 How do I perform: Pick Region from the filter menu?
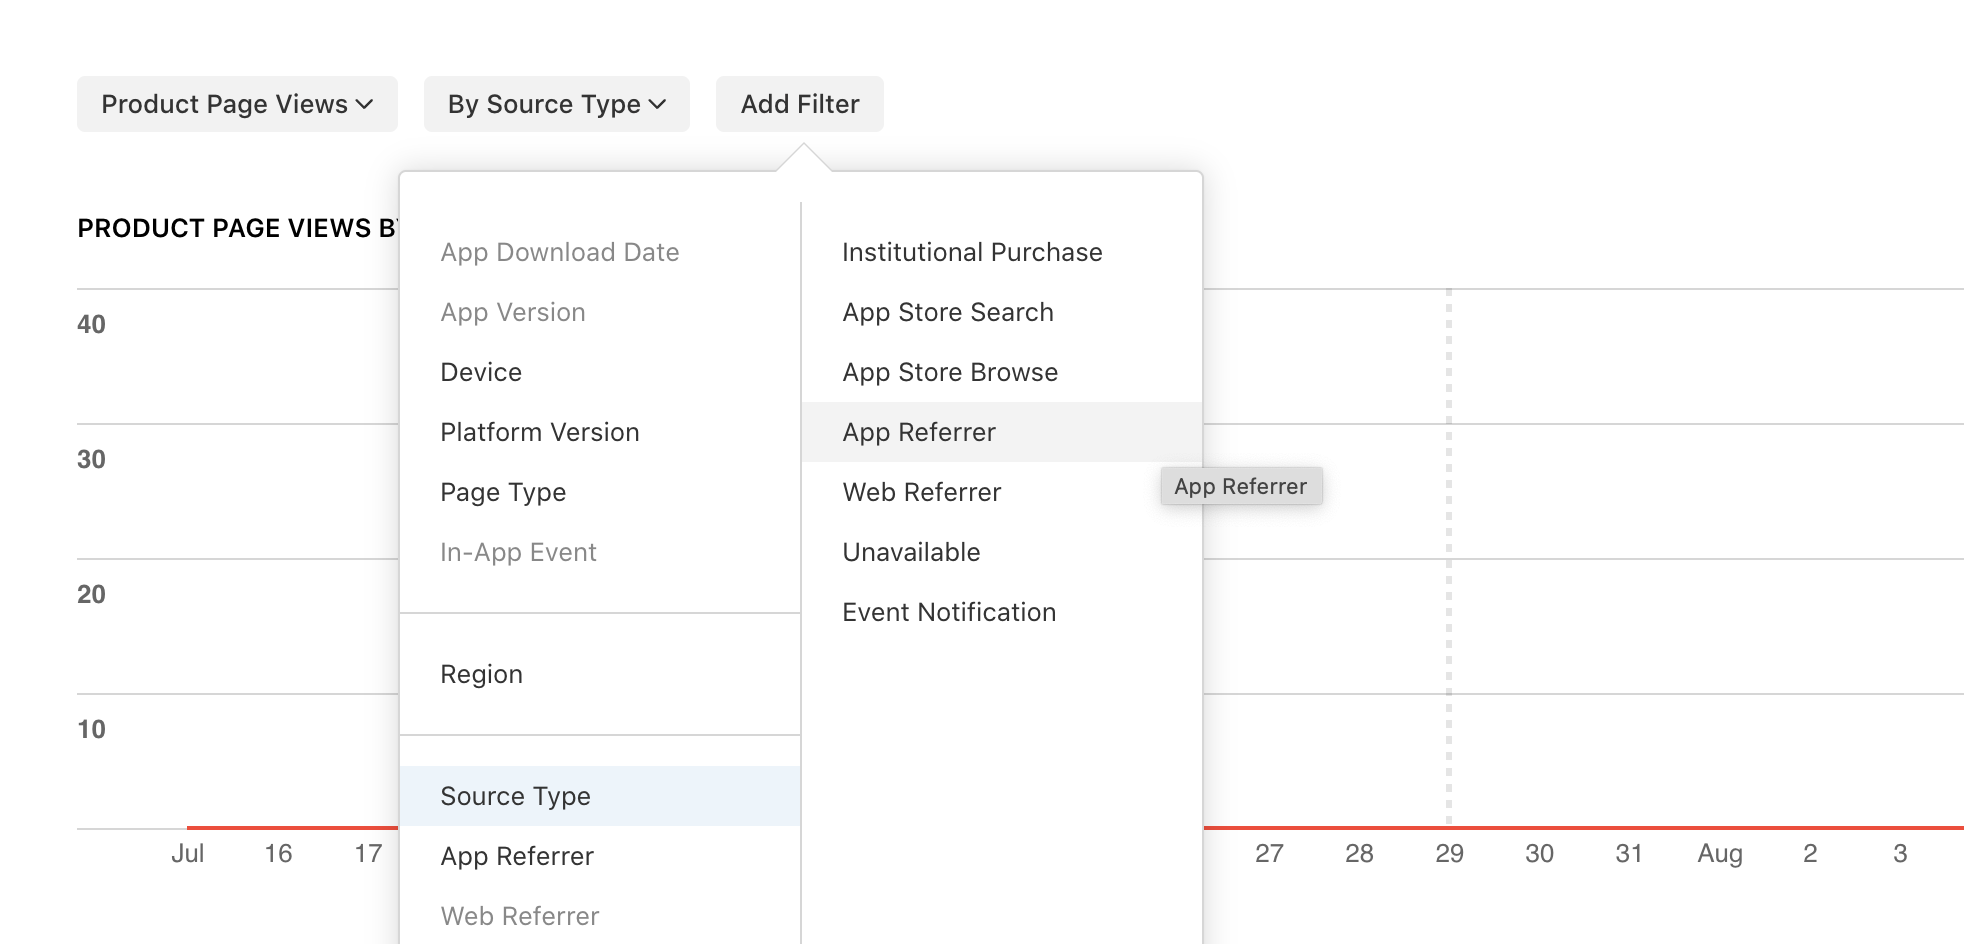tap(481, 674)
